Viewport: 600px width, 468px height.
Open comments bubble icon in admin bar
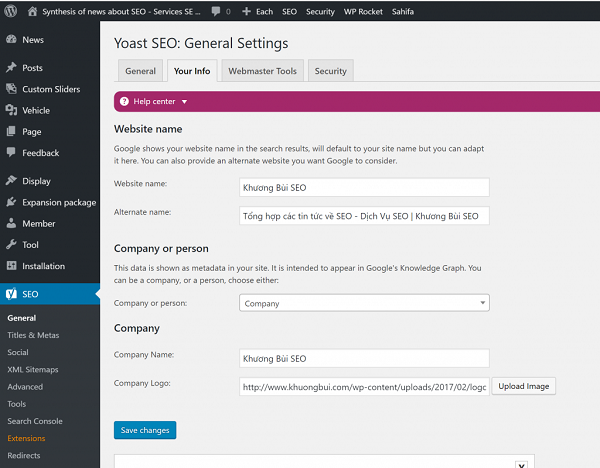coord(216,11)
